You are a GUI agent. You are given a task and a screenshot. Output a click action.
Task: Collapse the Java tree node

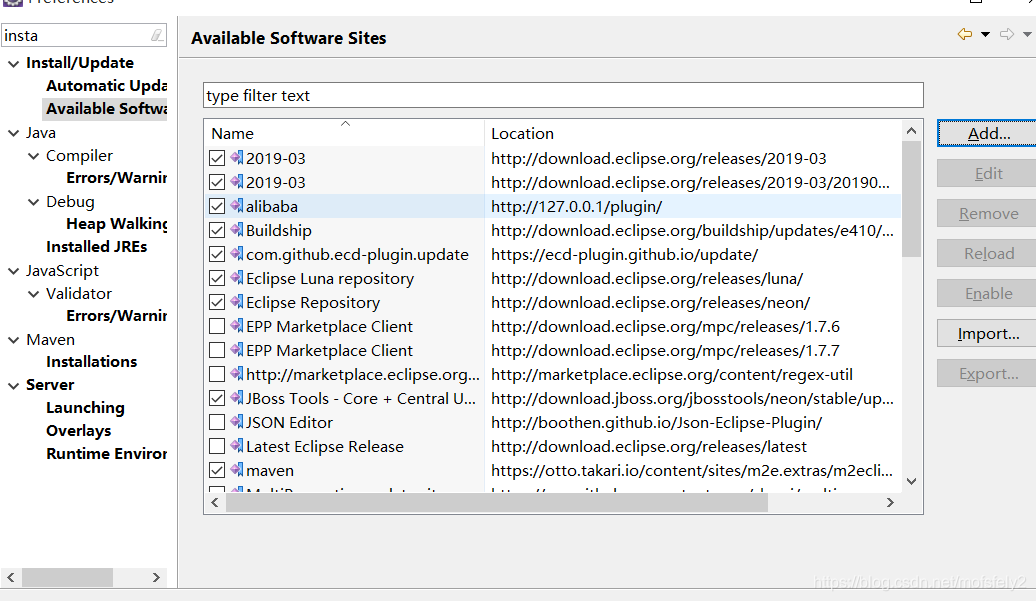pos(13,133)
